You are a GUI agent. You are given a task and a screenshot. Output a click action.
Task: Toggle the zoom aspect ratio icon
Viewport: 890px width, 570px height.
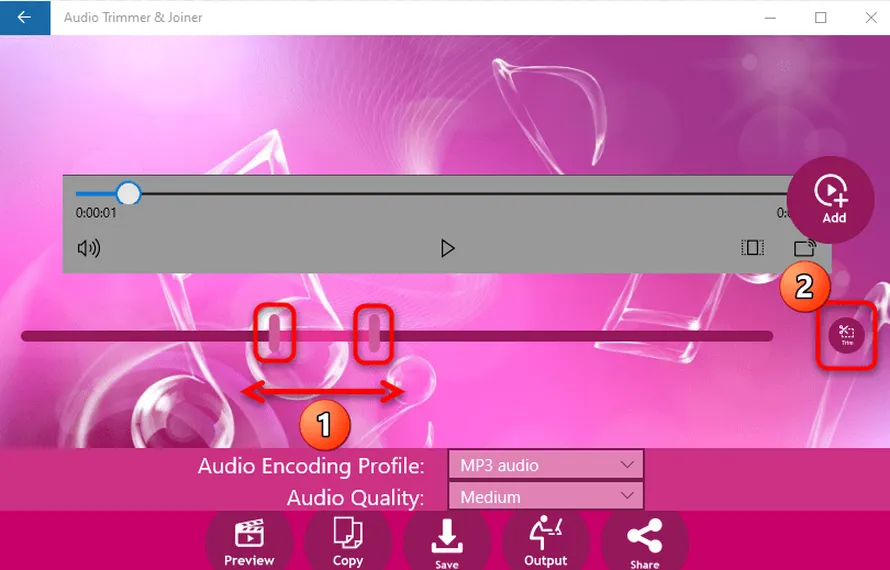[752, 248]
